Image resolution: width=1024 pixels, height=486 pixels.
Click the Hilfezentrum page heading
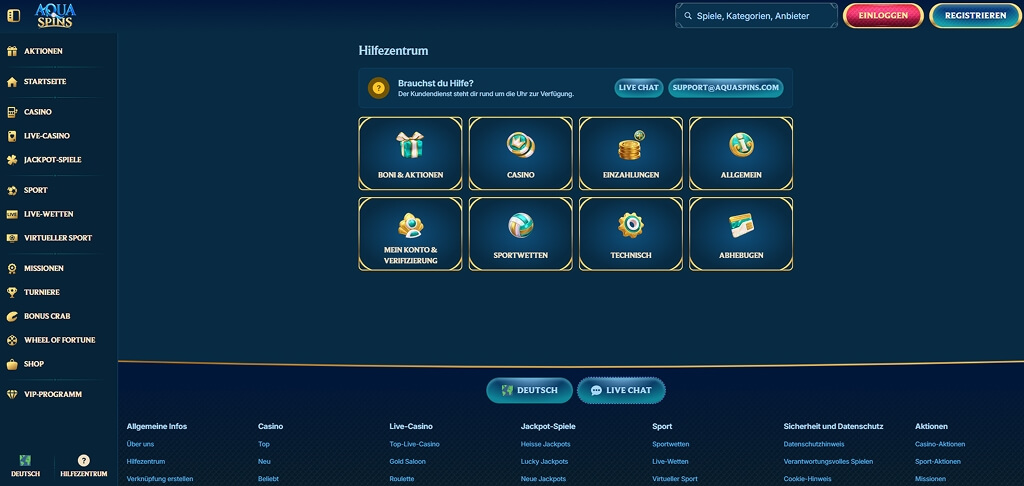point(394,50)
